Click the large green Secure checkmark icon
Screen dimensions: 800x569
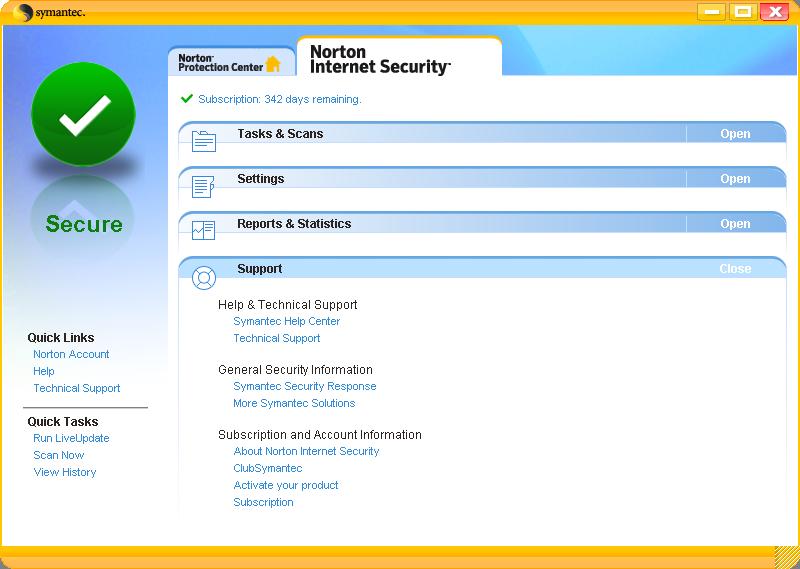(x=83, y=115)
